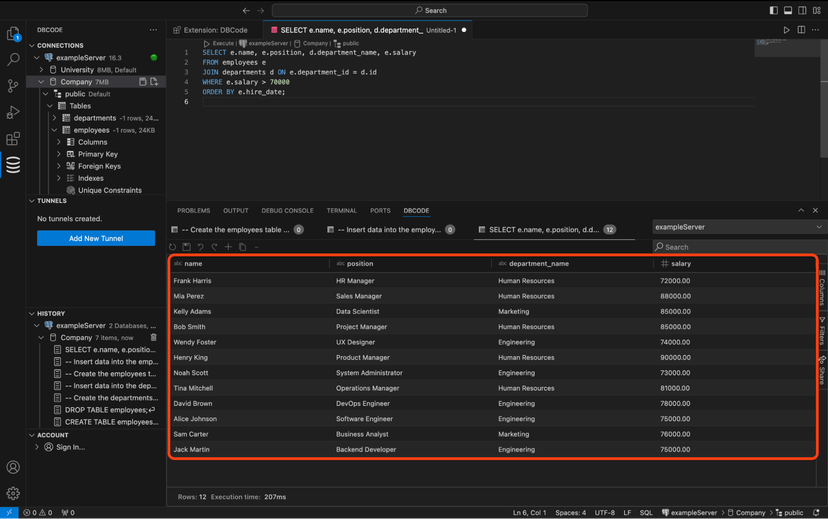Split the editor right
828x519 pixels.
point(801,30)
